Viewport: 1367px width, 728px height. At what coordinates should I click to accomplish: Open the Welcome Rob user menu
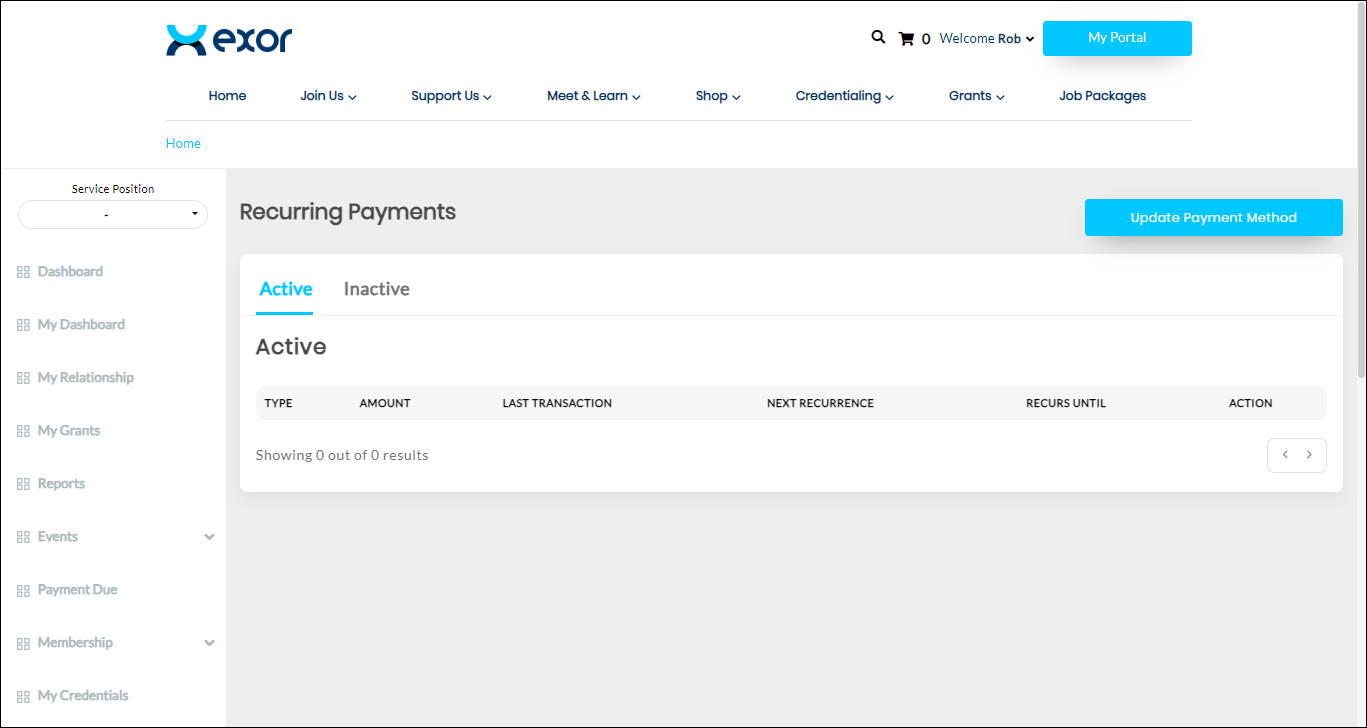click(x=986, y=39)
